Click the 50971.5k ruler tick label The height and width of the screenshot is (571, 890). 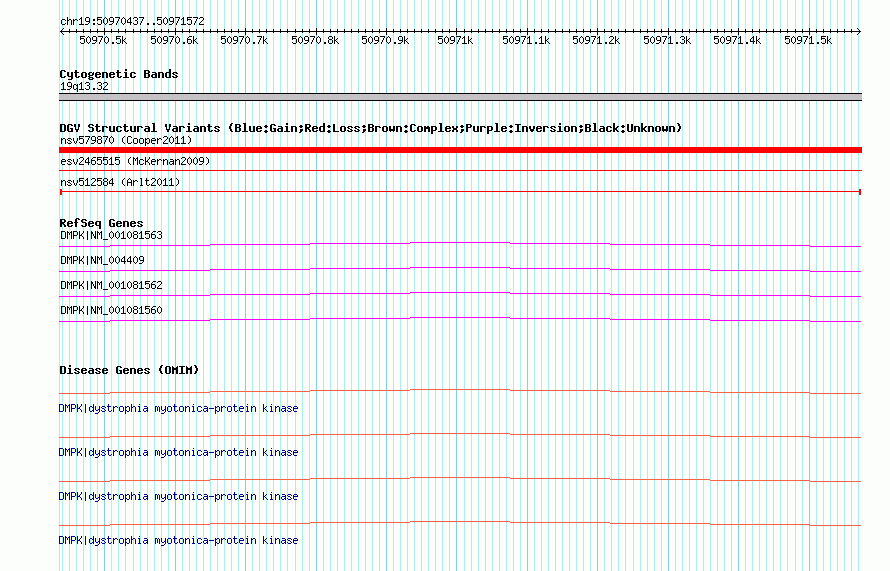808,40
